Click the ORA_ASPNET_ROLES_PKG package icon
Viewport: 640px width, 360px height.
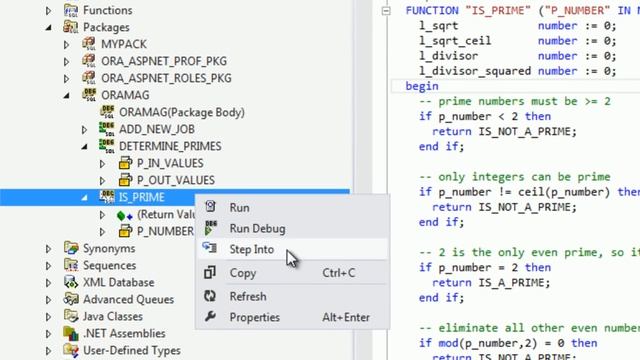pyautogui.click(x=89, y=78)
